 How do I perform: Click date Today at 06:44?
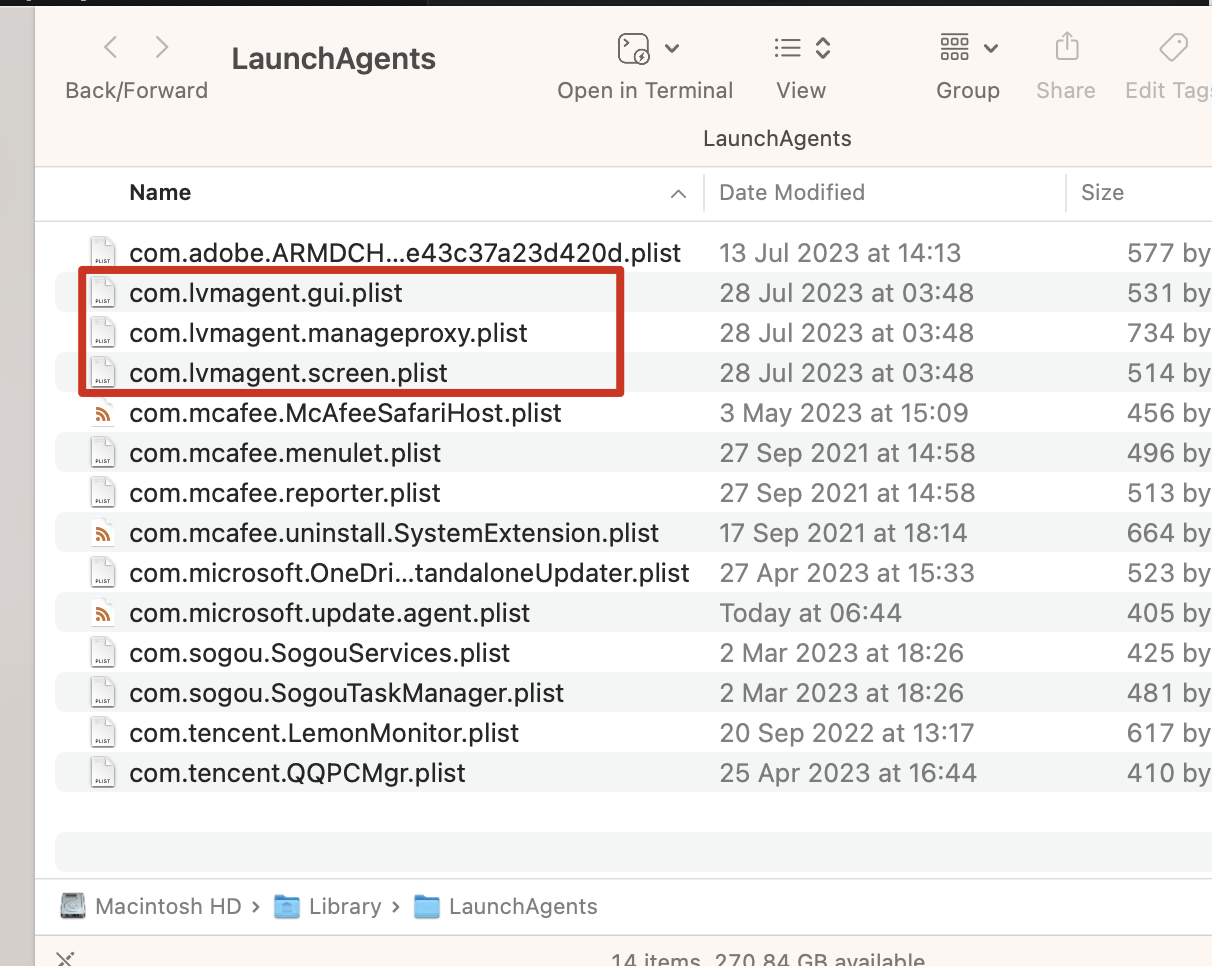(x=810, y=613)
